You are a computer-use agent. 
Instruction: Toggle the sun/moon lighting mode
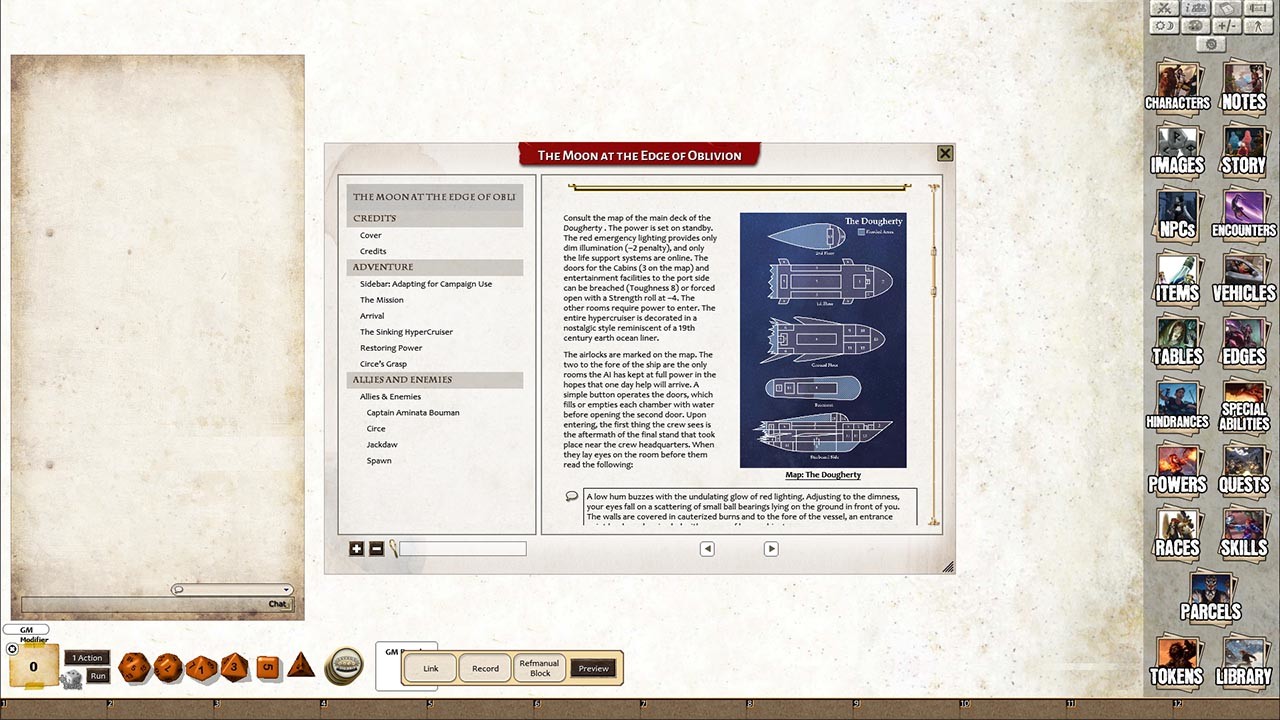tap(1164, 26)
